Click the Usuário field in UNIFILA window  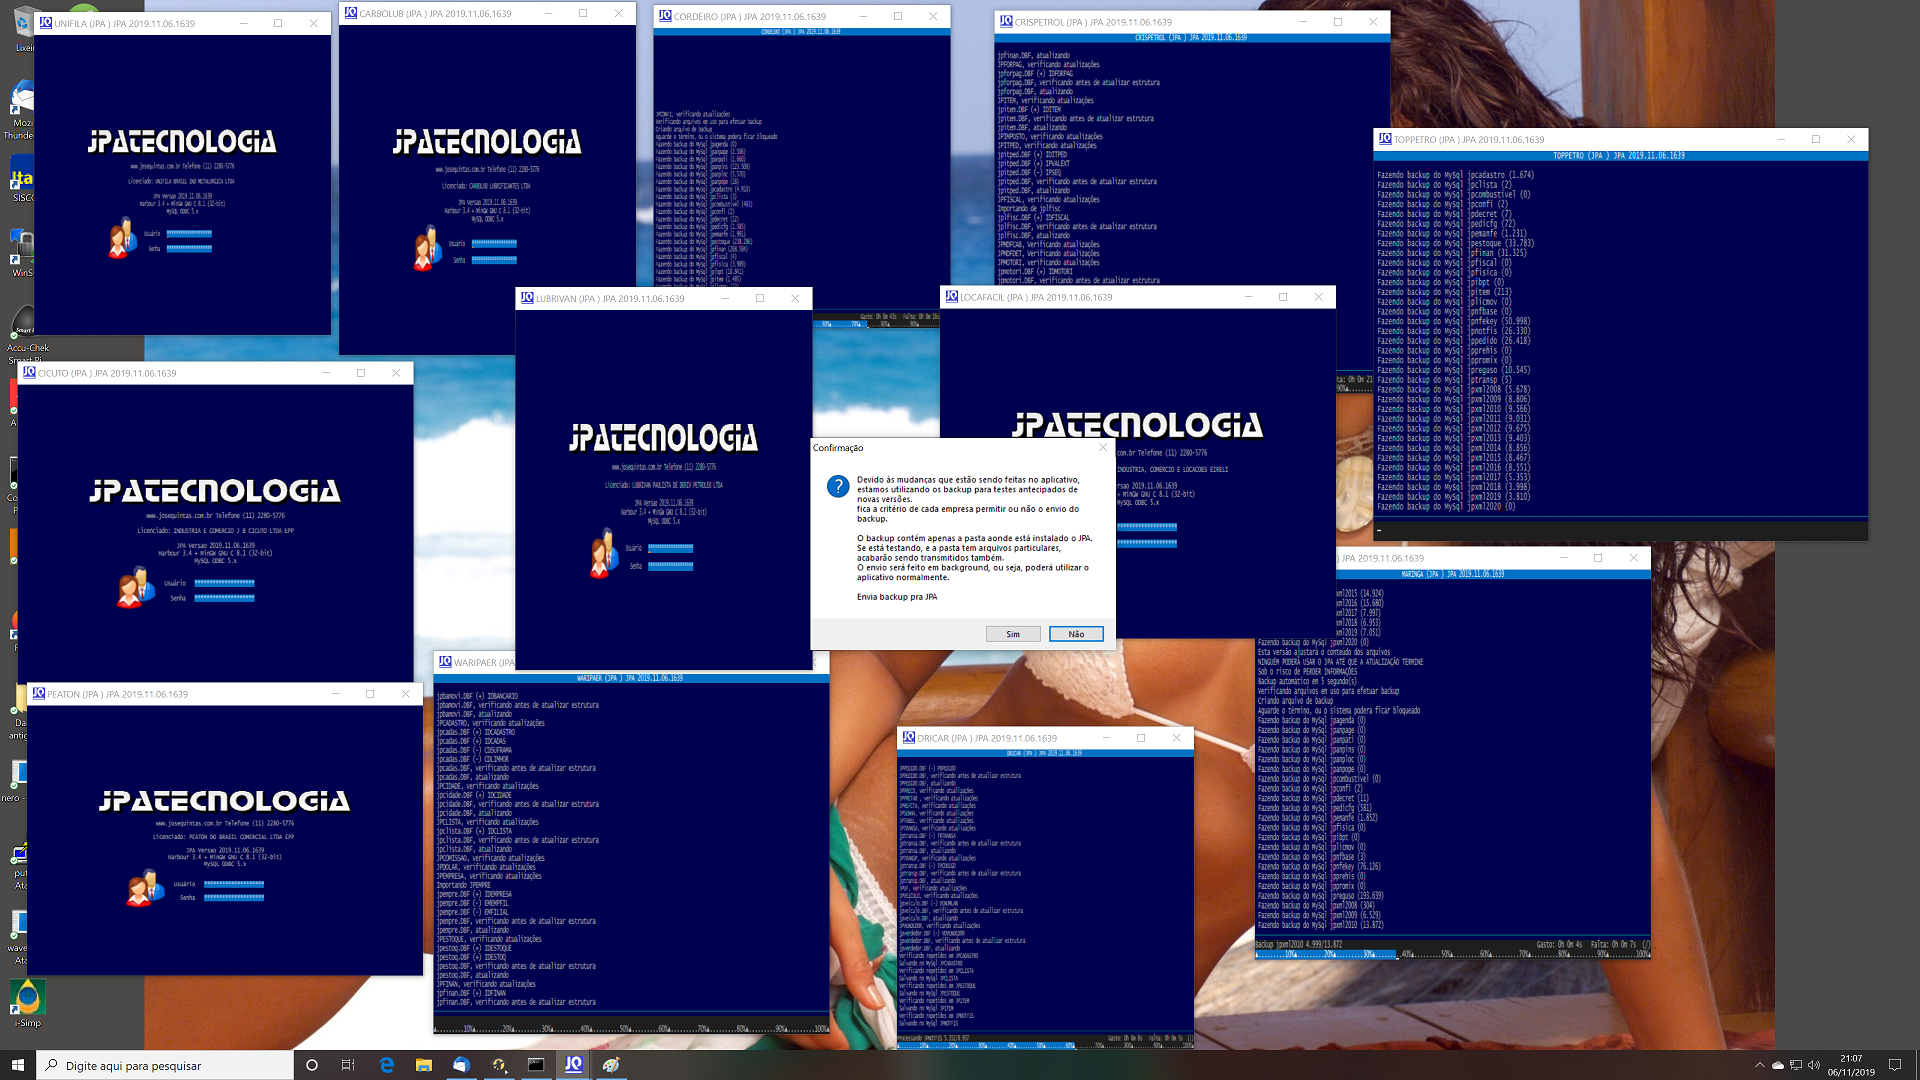click(189, 234)
